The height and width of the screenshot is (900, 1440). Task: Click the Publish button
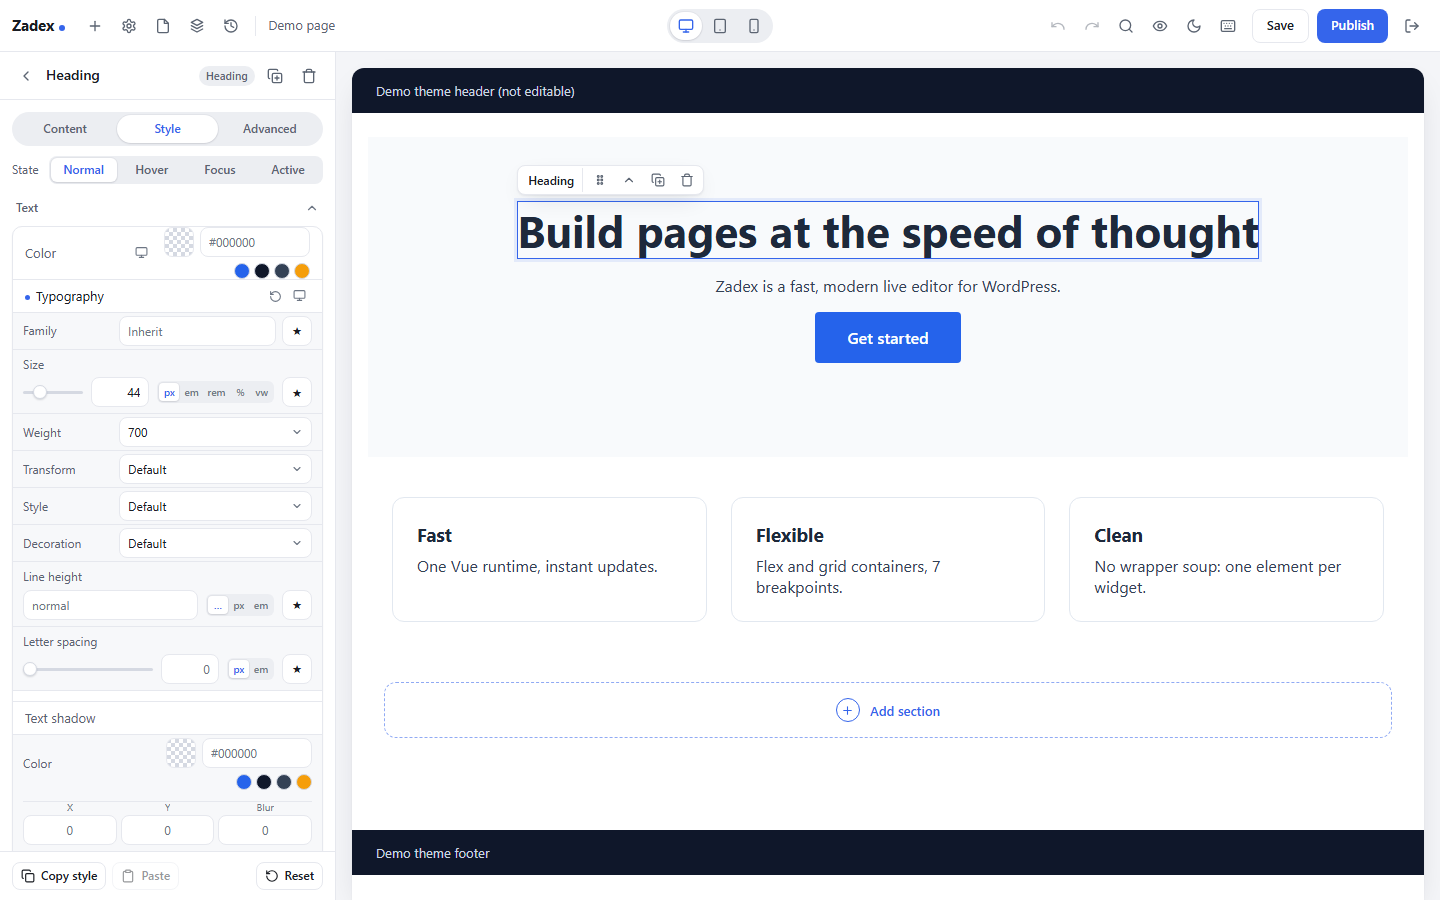pos(1352,26)
